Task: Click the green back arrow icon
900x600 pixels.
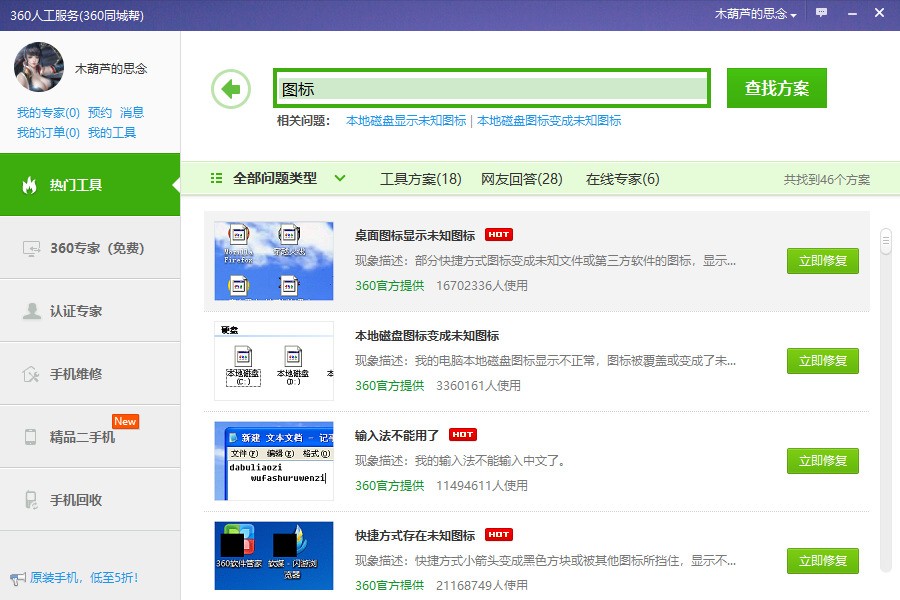Action: coord(231,89)
